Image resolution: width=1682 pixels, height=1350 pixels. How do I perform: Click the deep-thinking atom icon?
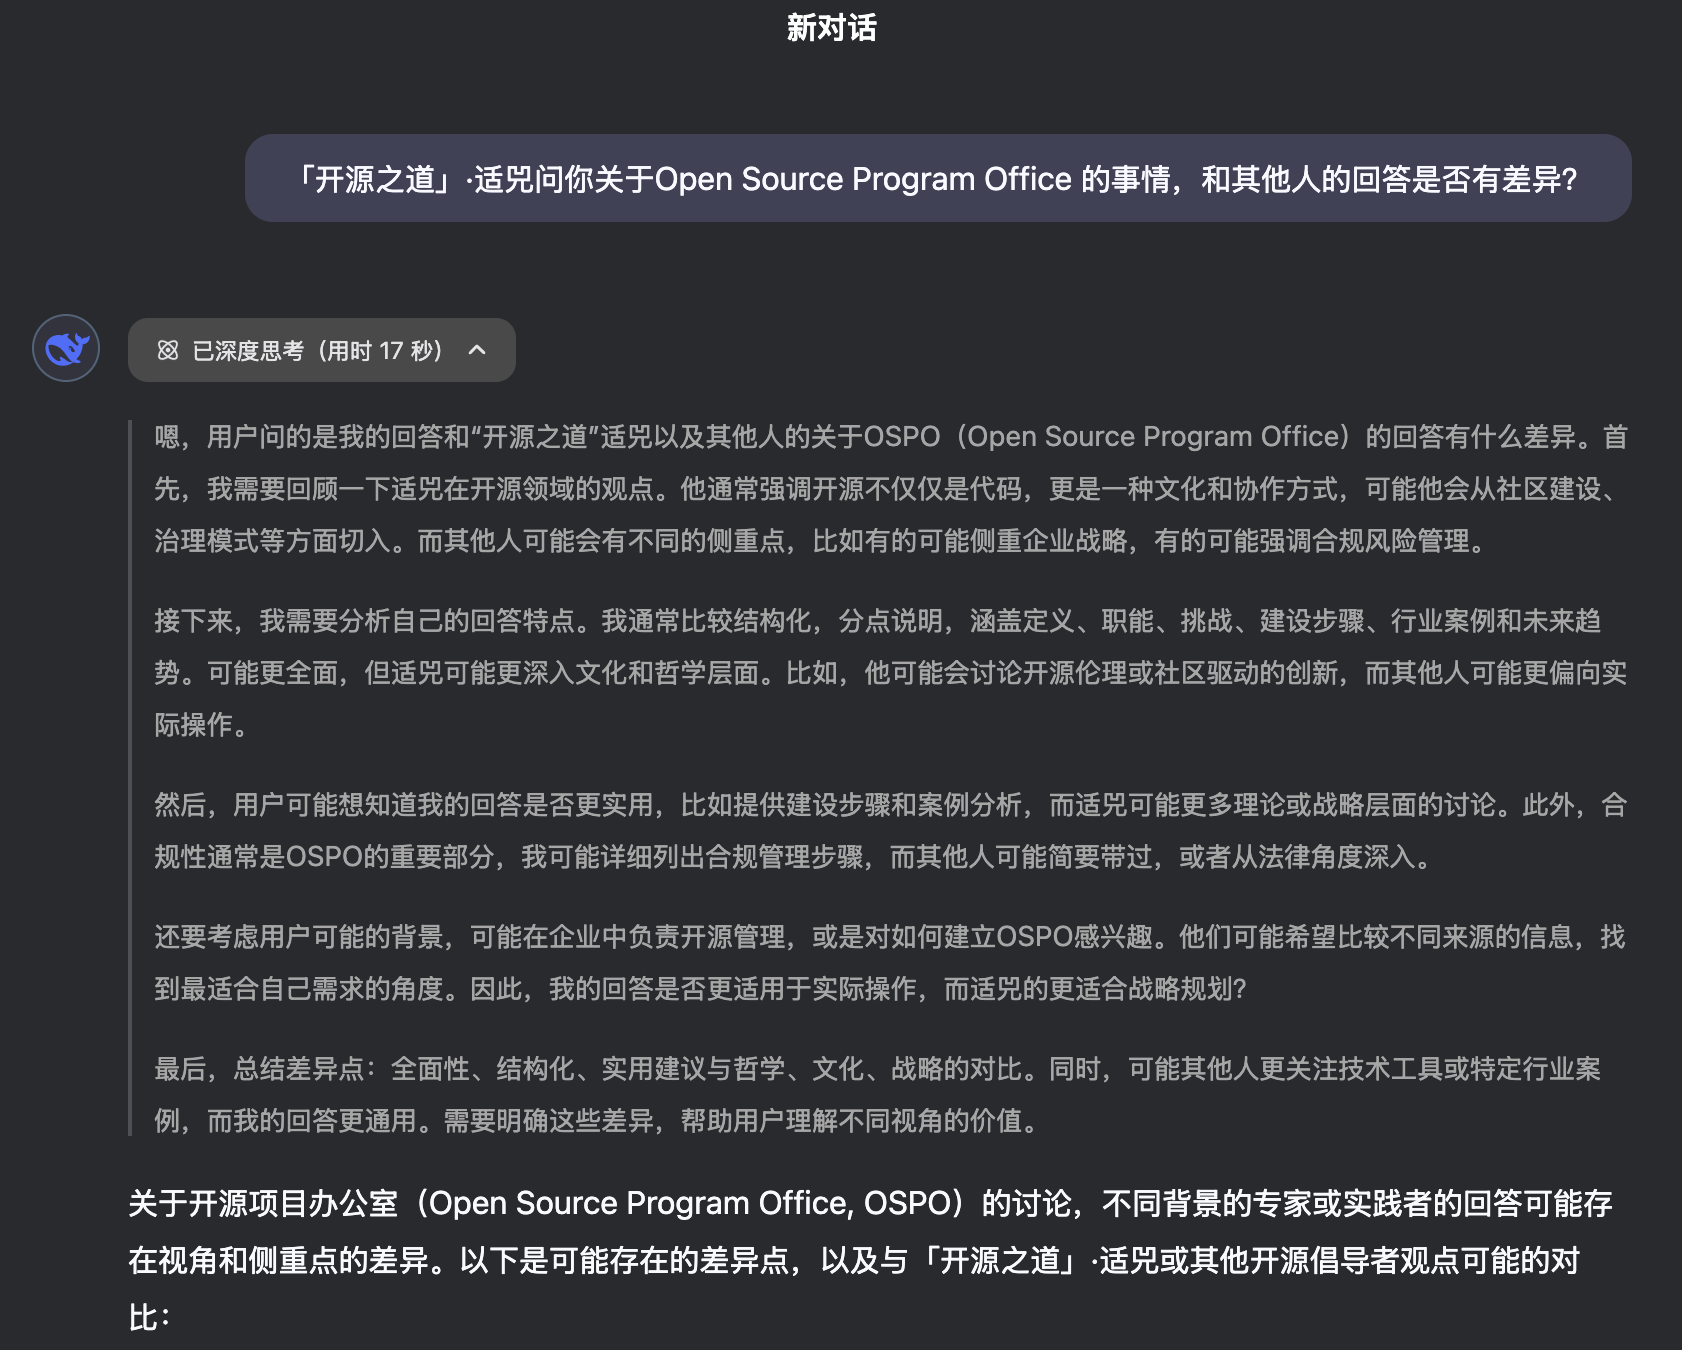pyautogui.click(x=168, y=350)
